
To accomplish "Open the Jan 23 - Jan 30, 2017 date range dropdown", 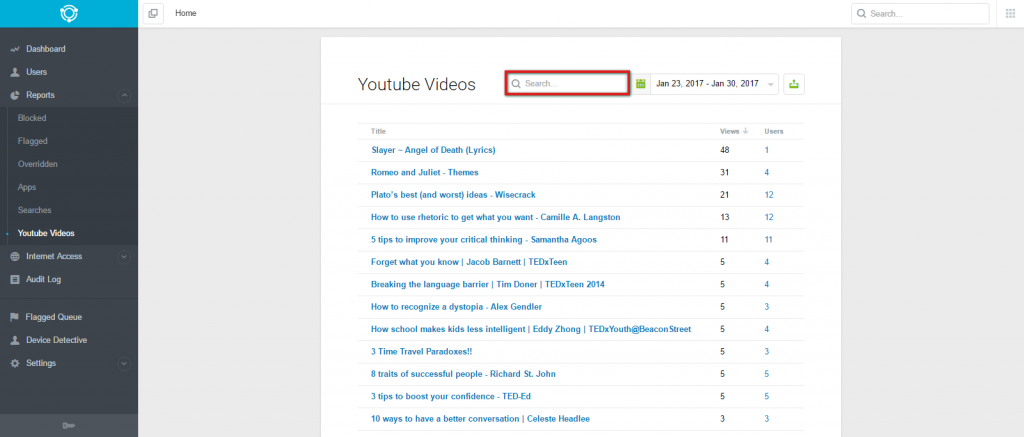I will [x=714, y=84].
